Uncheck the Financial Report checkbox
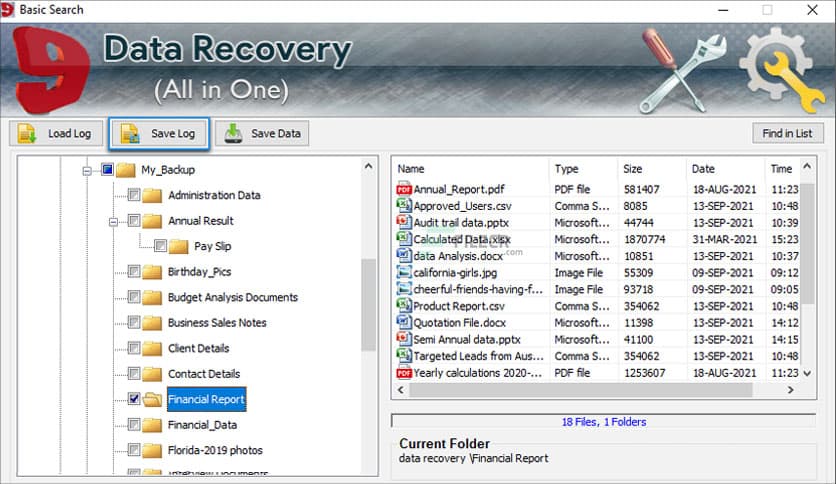The image size is (836, 484). (x=134, y=399)
